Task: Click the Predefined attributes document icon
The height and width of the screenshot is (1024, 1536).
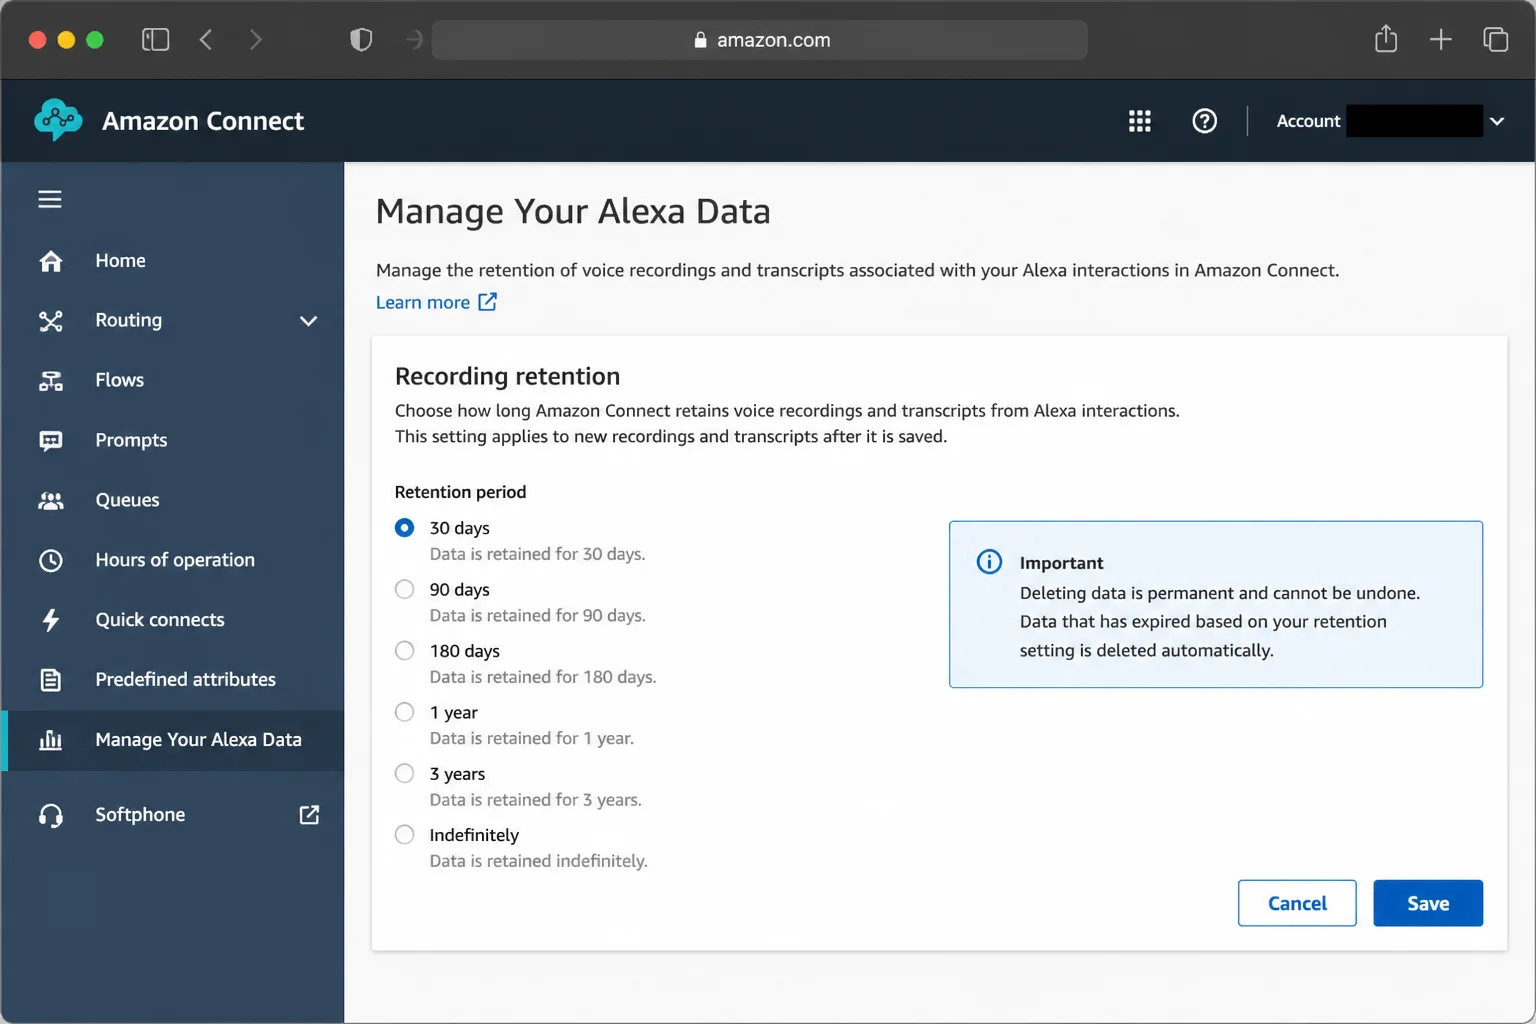Action: (x=51, y=680)
